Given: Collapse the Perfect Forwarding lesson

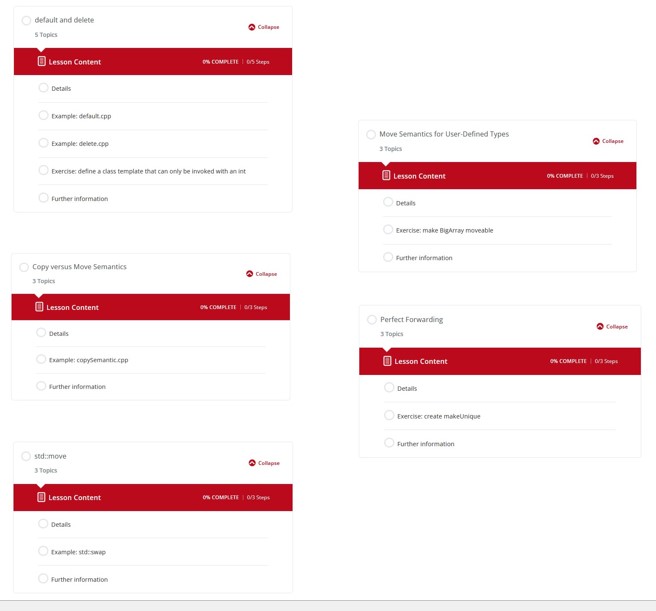Looking at the screenshot, I should pyautogui.click(x=612, y=326).
